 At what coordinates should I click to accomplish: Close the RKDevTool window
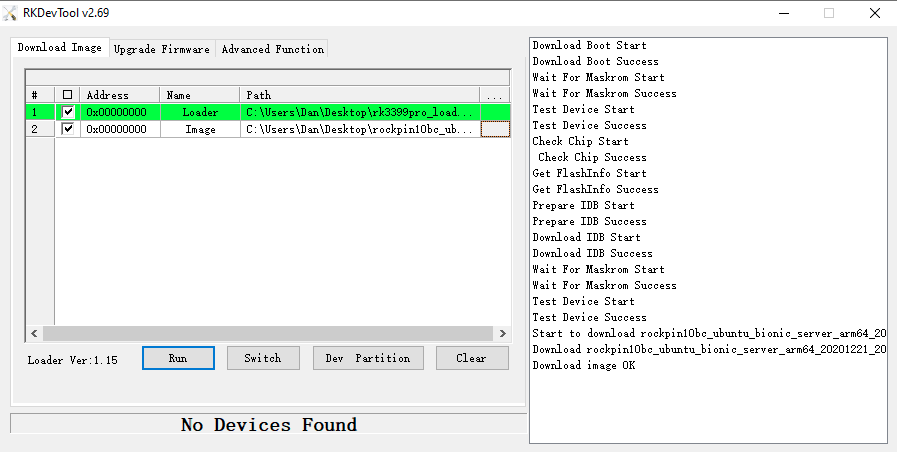874,13
